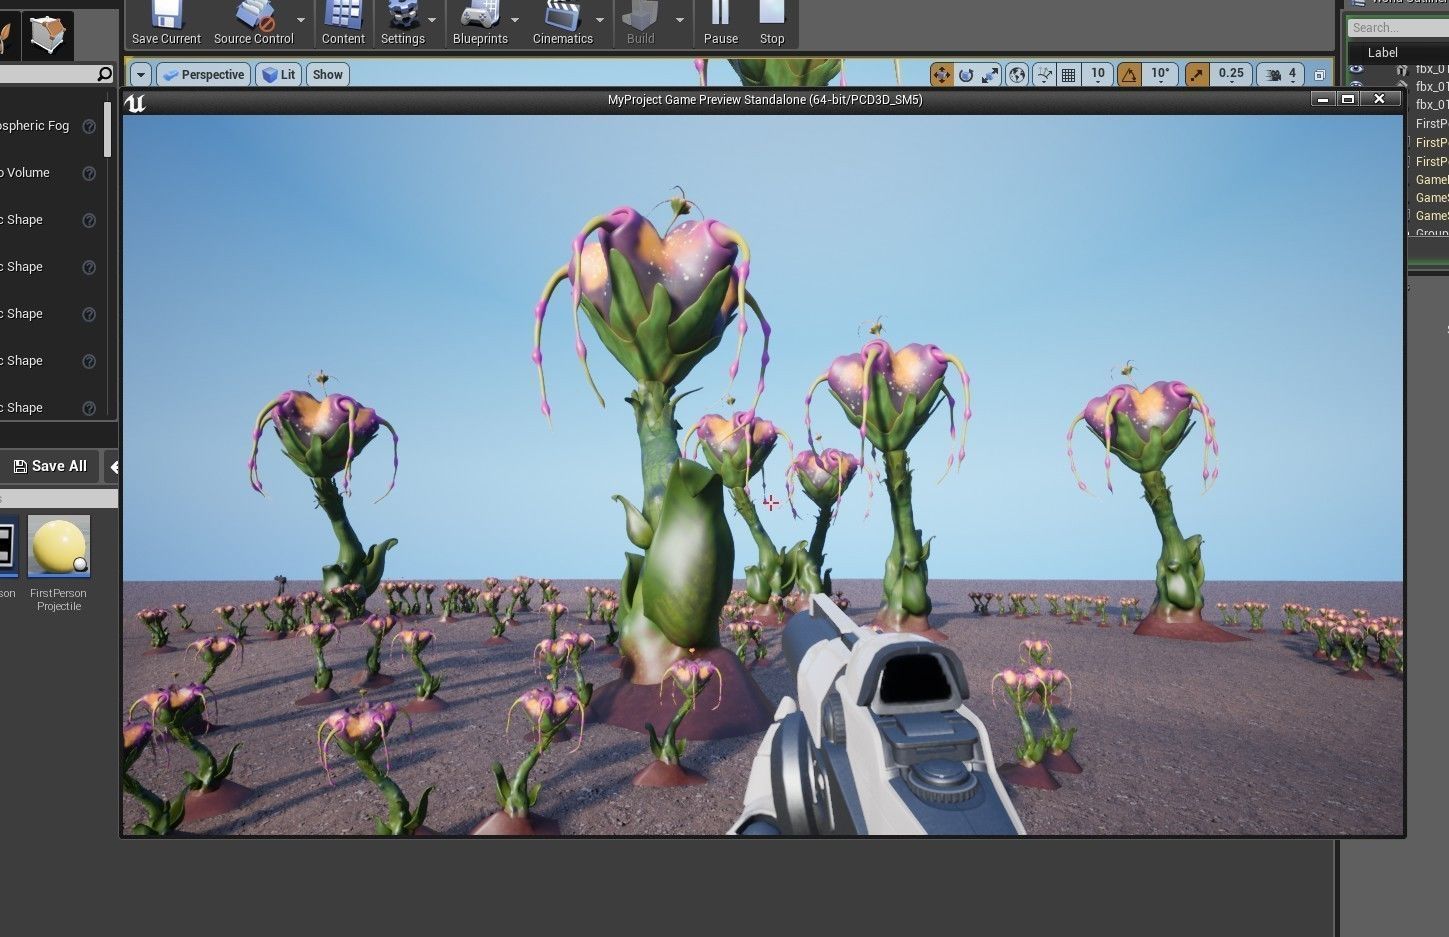1449x937 pixels.
Task: Open the viewport options dropdown arrow
Action: (x=140, y=75)
